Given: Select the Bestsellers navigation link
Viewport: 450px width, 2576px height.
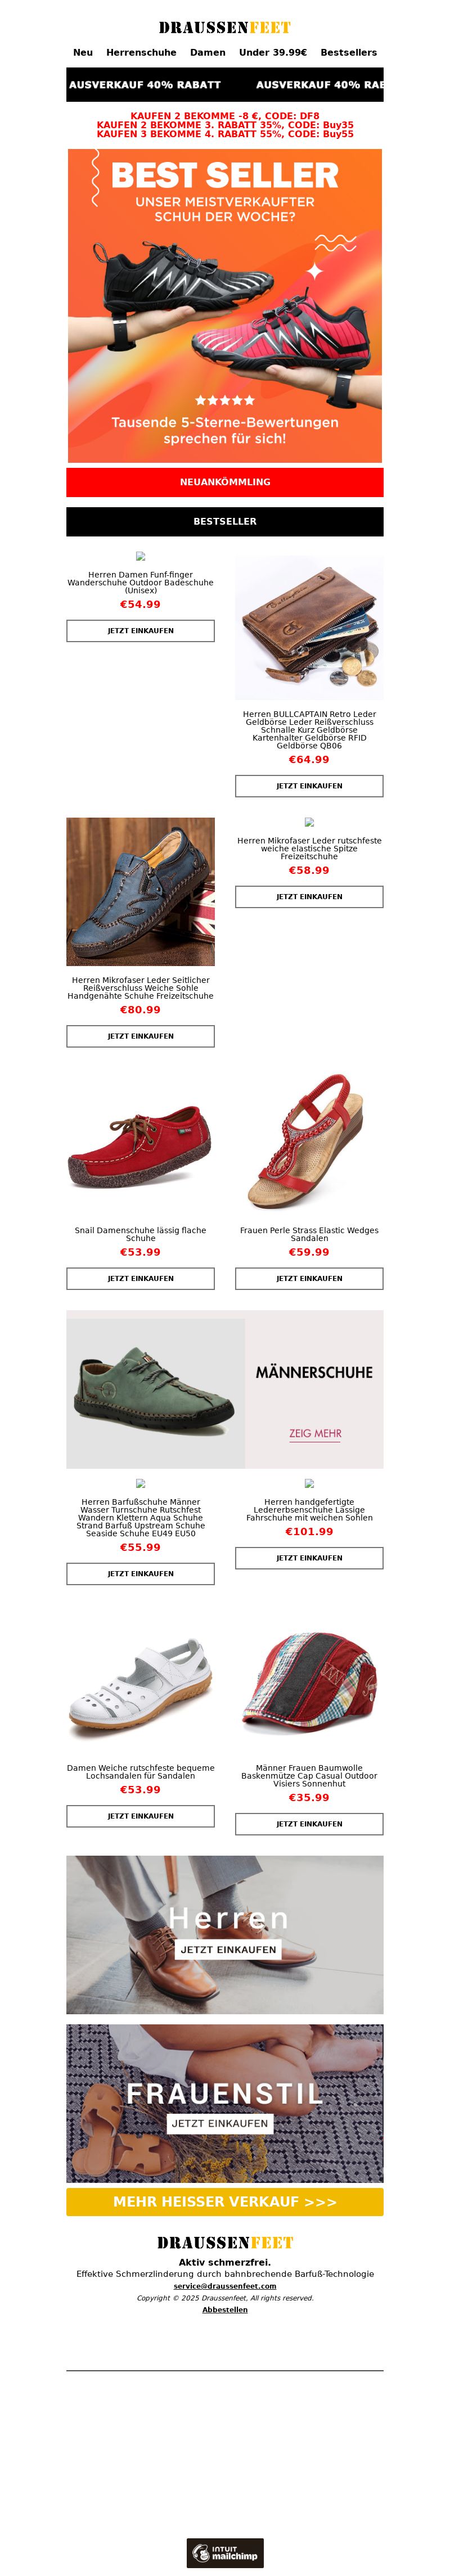Looking at the screenshot, I should [349, 52].
